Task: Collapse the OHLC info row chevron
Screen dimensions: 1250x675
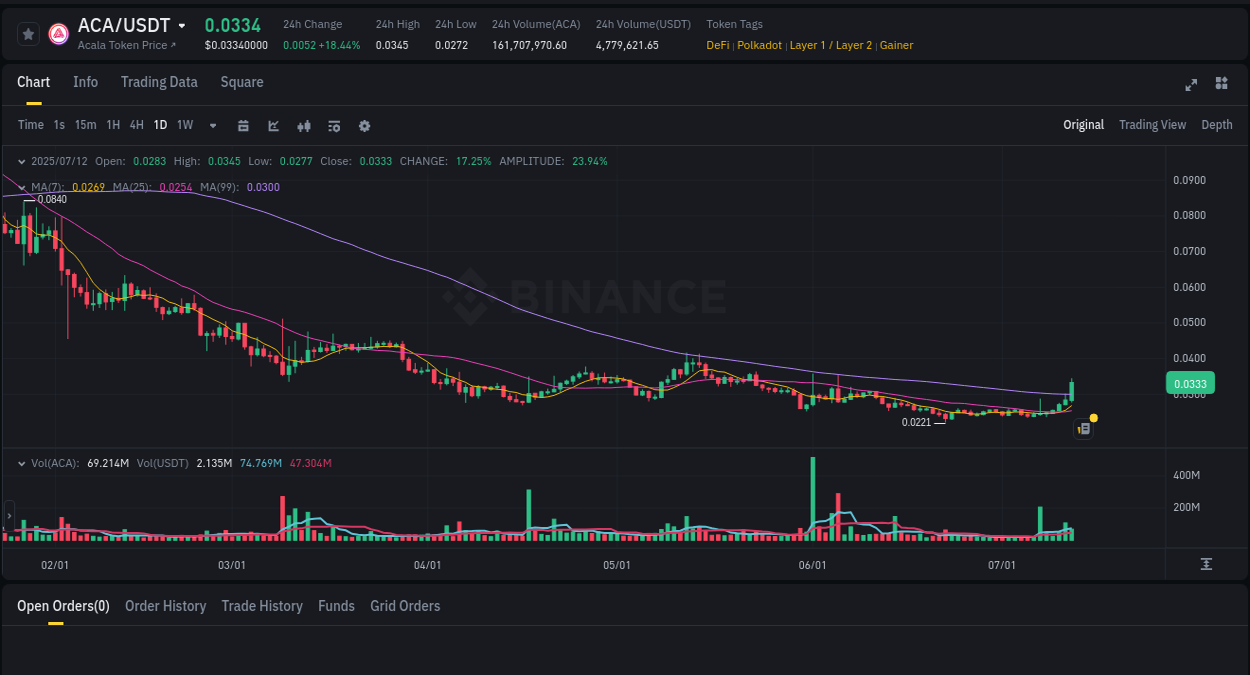Action: pyautogui.click(x=21, y=160)
